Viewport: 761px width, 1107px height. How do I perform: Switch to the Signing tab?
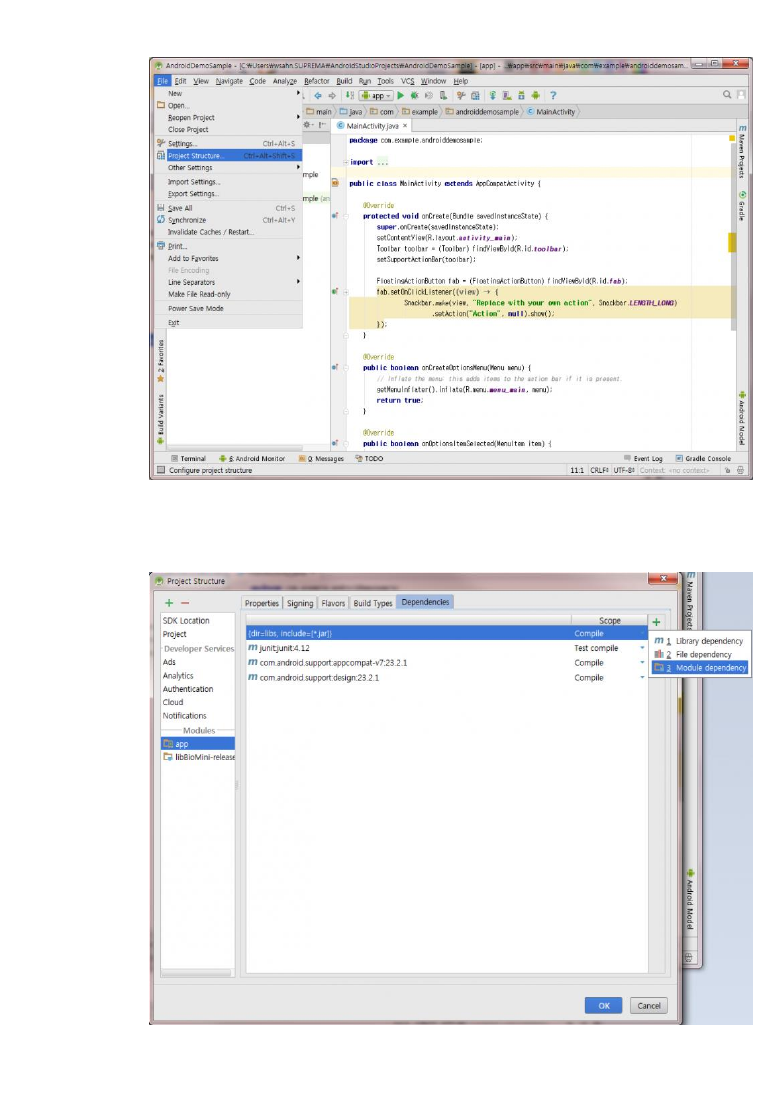300,604
